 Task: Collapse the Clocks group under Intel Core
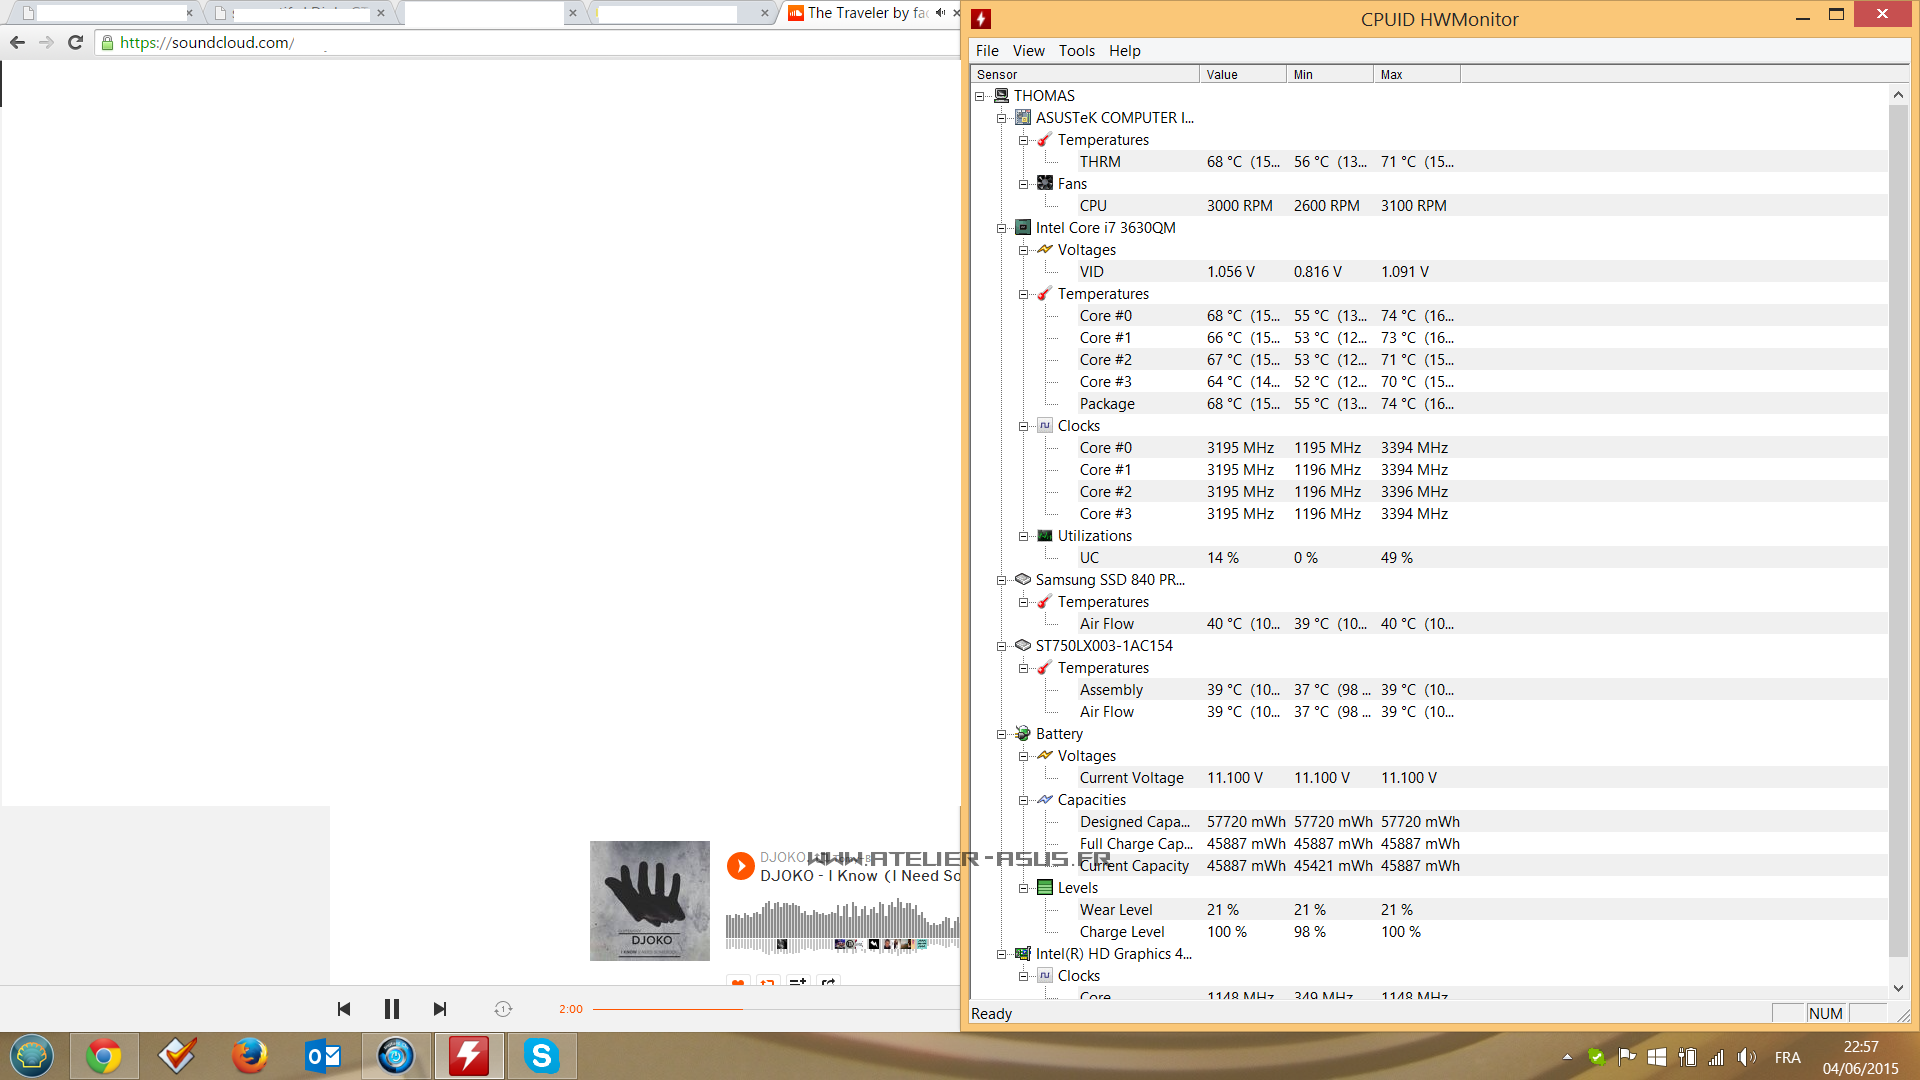[1023, 426]
